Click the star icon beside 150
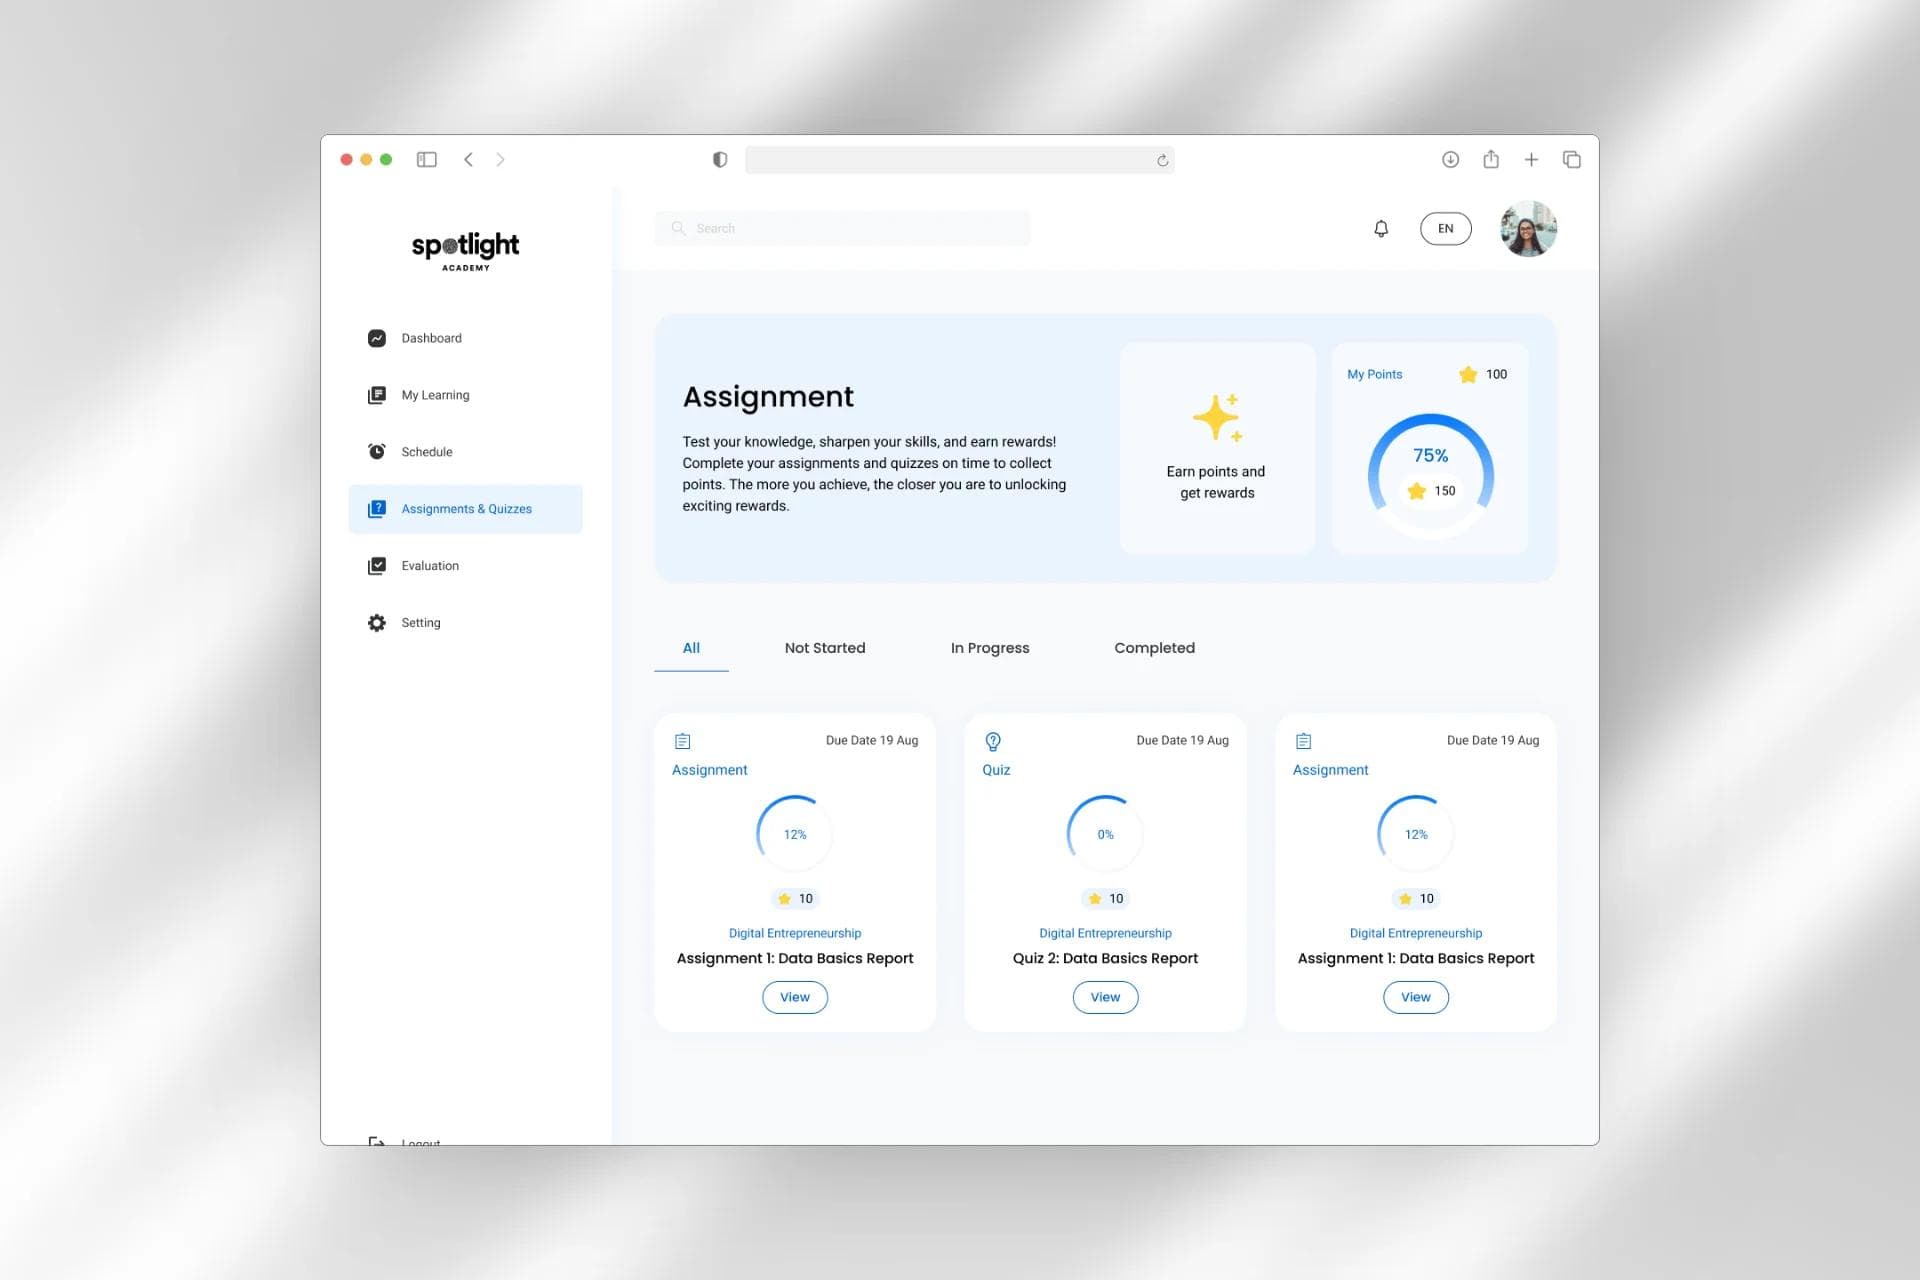The image size is (1920, 1280). [1417, 491]
